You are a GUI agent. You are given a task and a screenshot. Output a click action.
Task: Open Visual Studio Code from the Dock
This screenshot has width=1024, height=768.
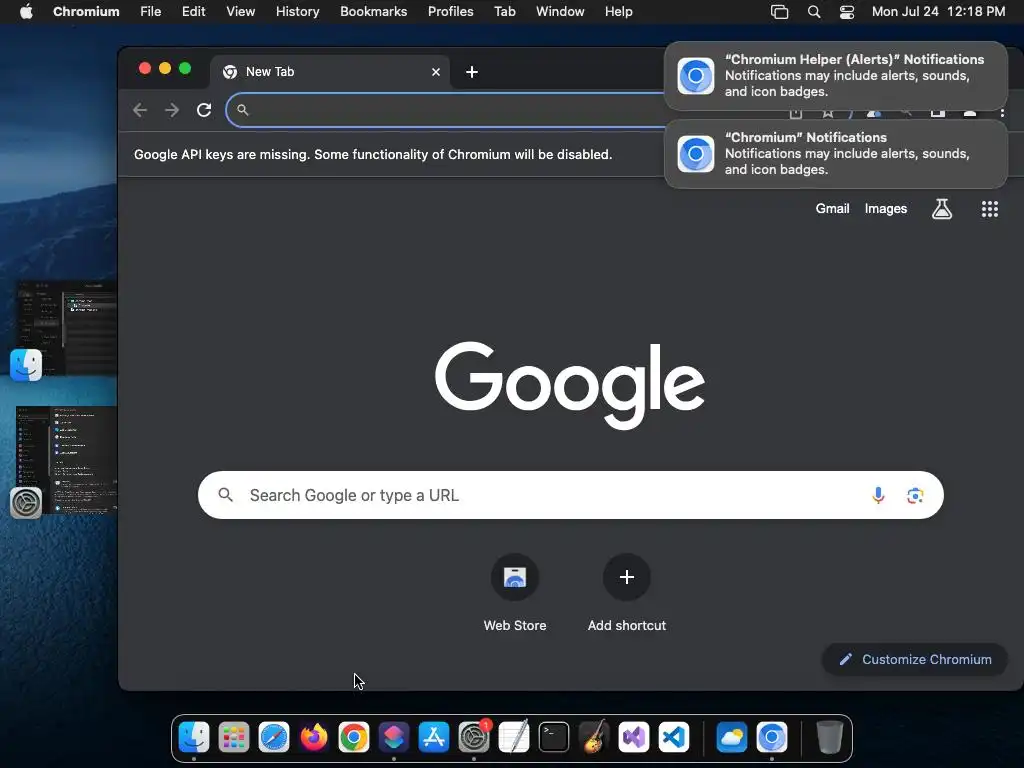673,738
